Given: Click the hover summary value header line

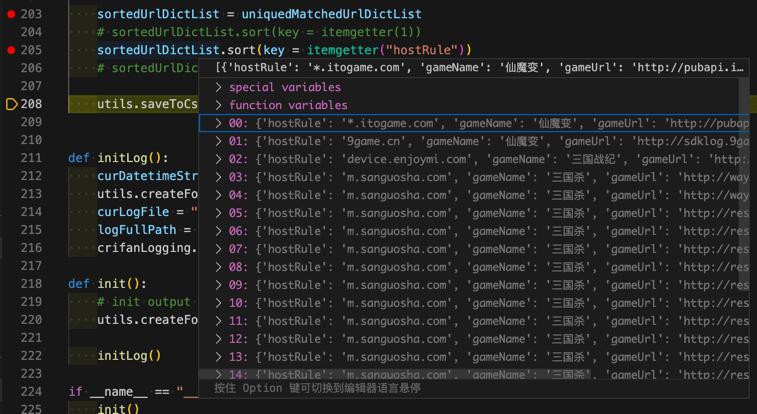Looking at the screenshot, I should (x=479, y=68).
